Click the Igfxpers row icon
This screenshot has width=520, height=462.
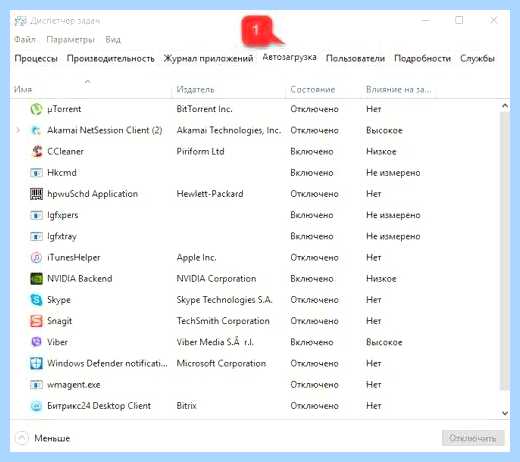pos(36,215)
